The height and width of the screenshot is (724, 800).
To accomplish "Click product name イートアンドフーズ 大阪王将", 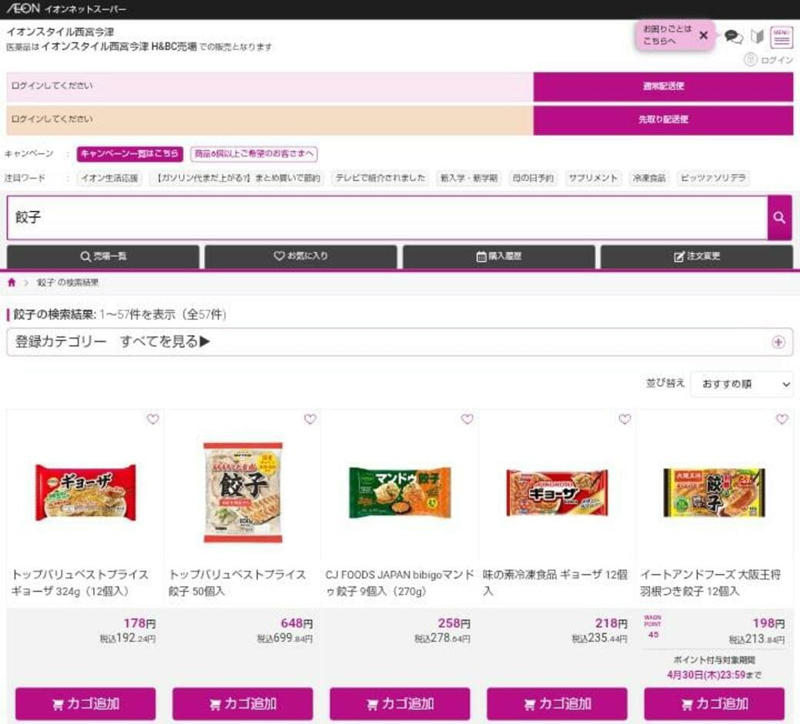I will pyautogui.click(x=711, y=583).
